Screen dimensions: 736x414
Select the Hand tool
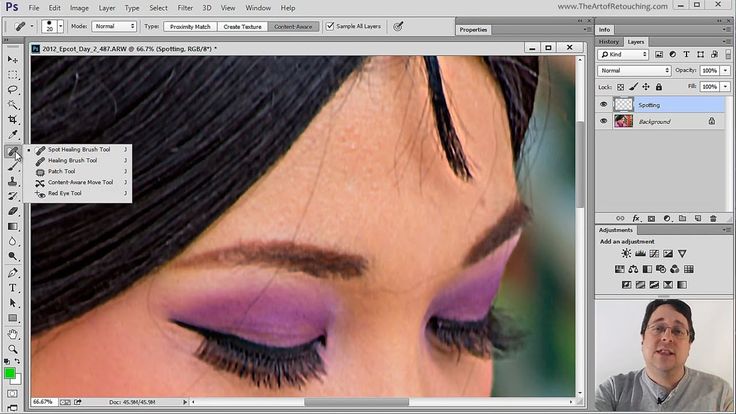point(13,334)
